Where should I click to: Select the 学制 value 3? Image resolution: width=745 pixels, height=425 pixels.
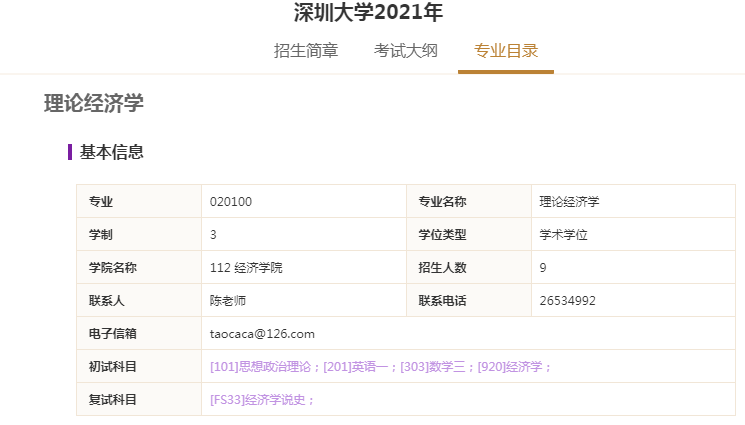[213, 235]
